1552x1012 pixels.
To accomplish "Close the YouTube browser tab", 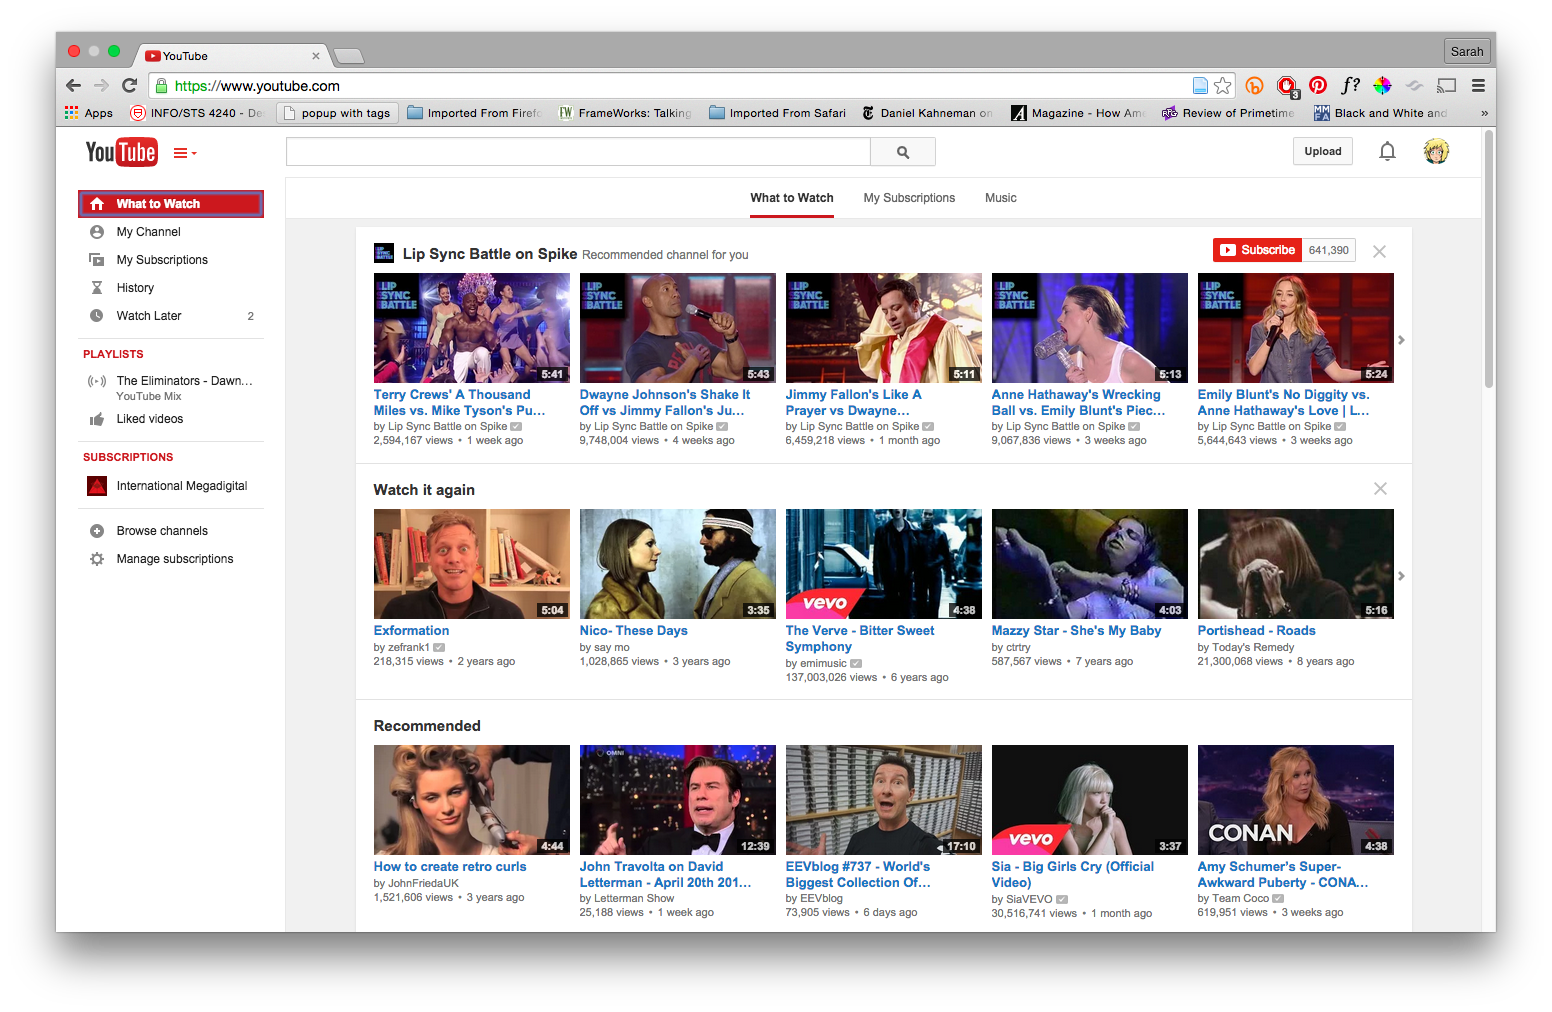I will click(x=316, y=56).
